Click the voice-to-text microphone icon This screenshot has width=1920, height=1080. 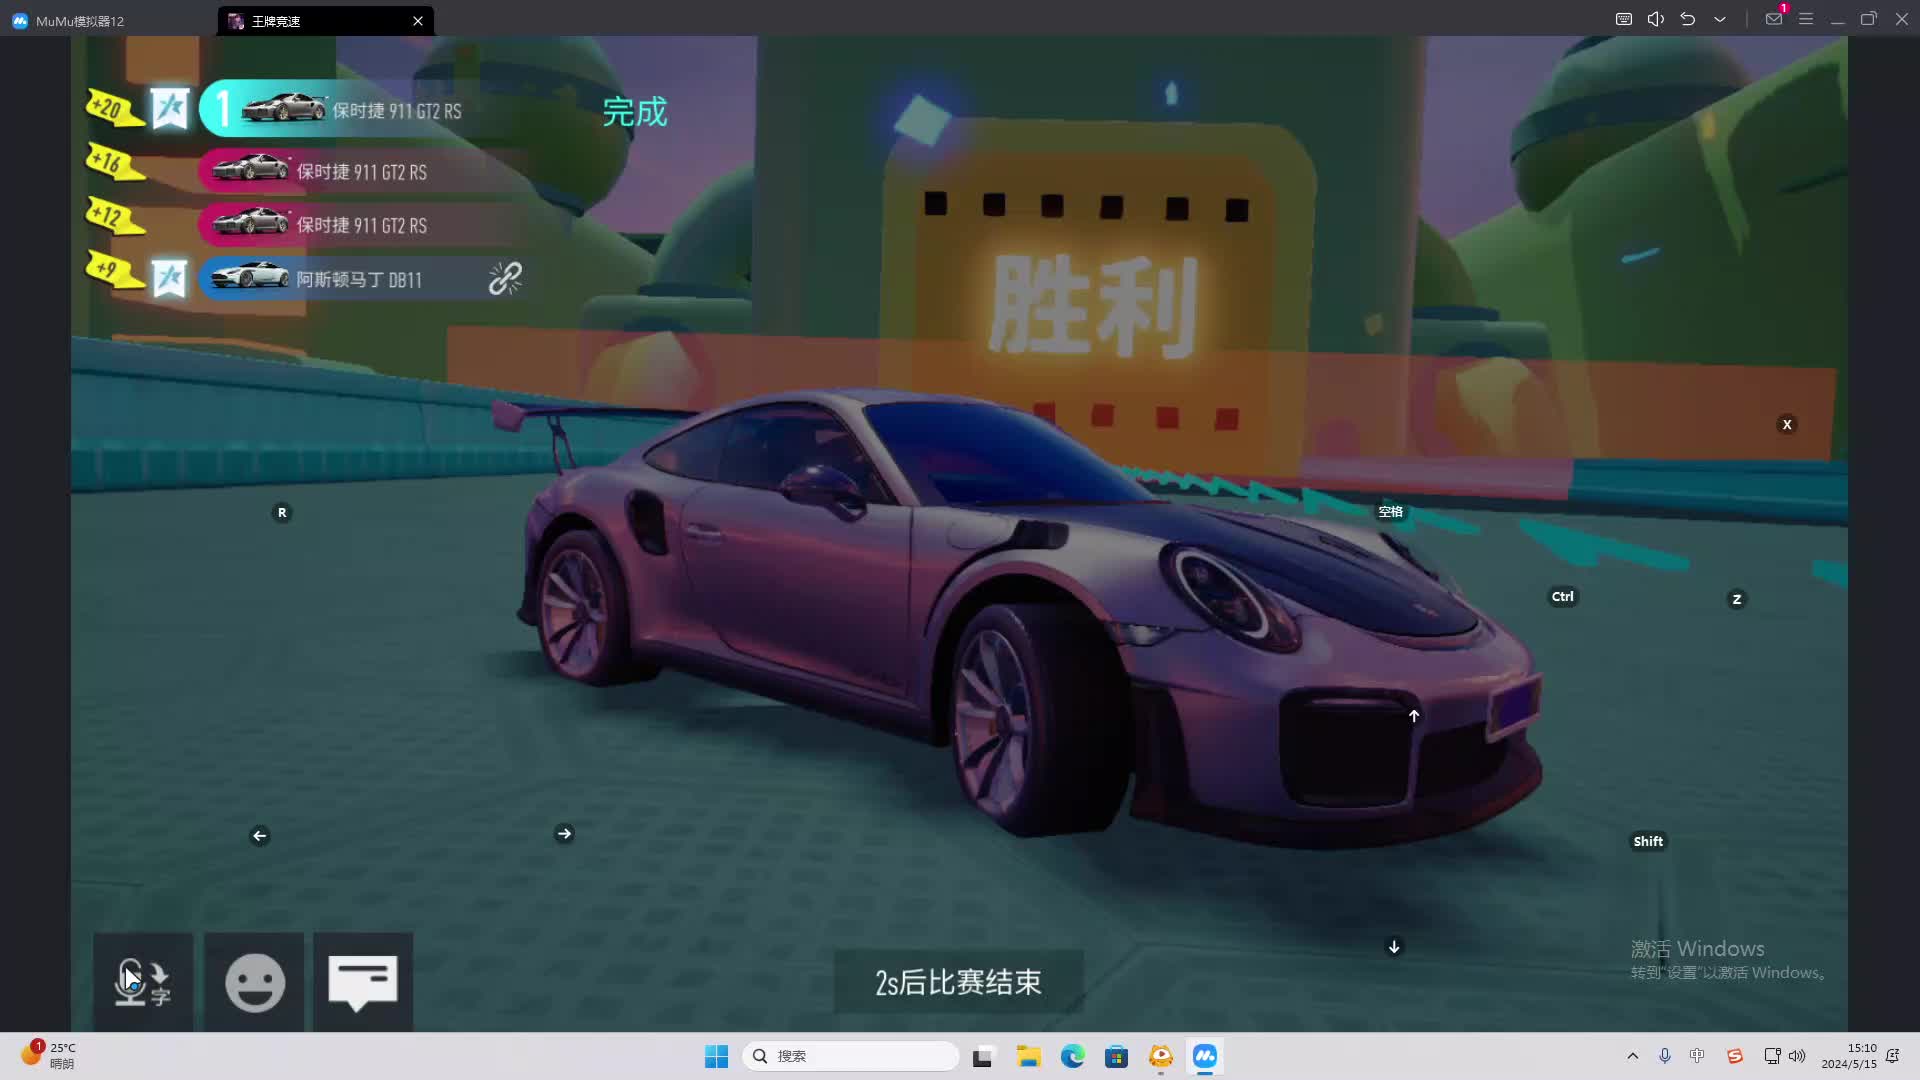142,982
